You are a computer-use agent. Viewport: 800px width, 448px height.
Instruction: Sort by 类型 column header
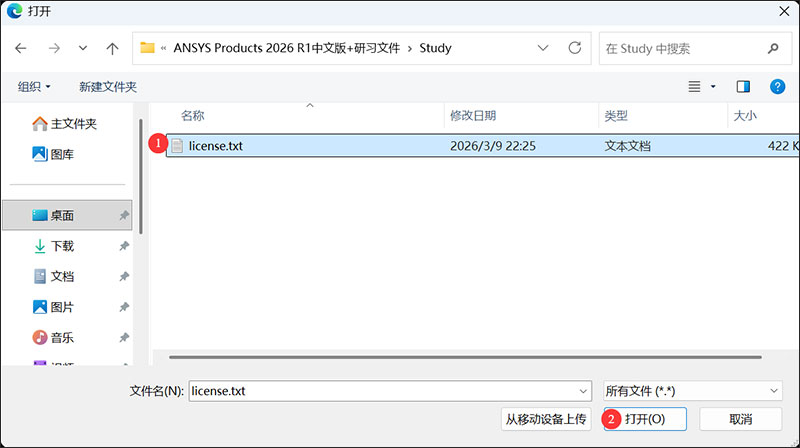point(616,116)
